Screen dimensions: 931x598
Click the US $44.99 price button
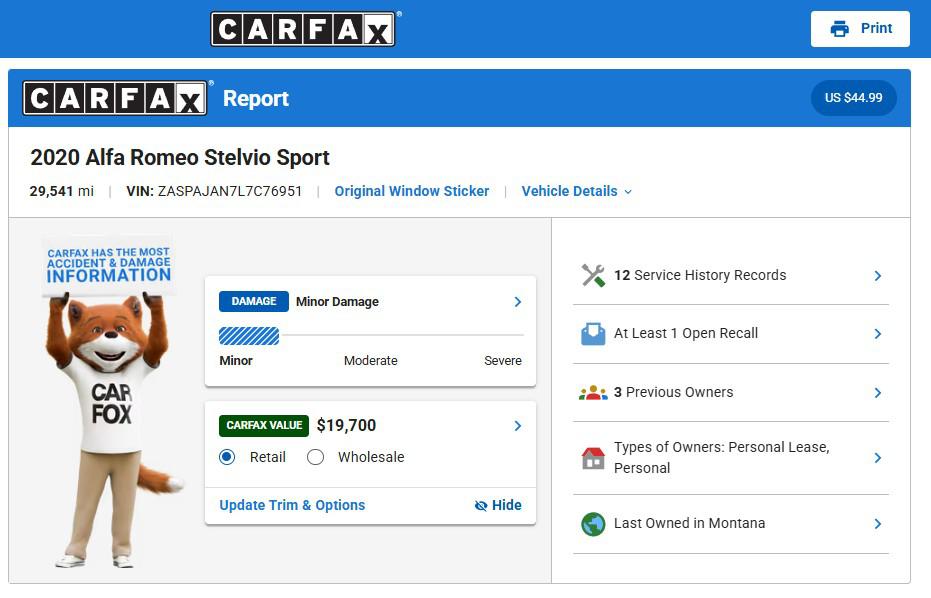point(853,98)
